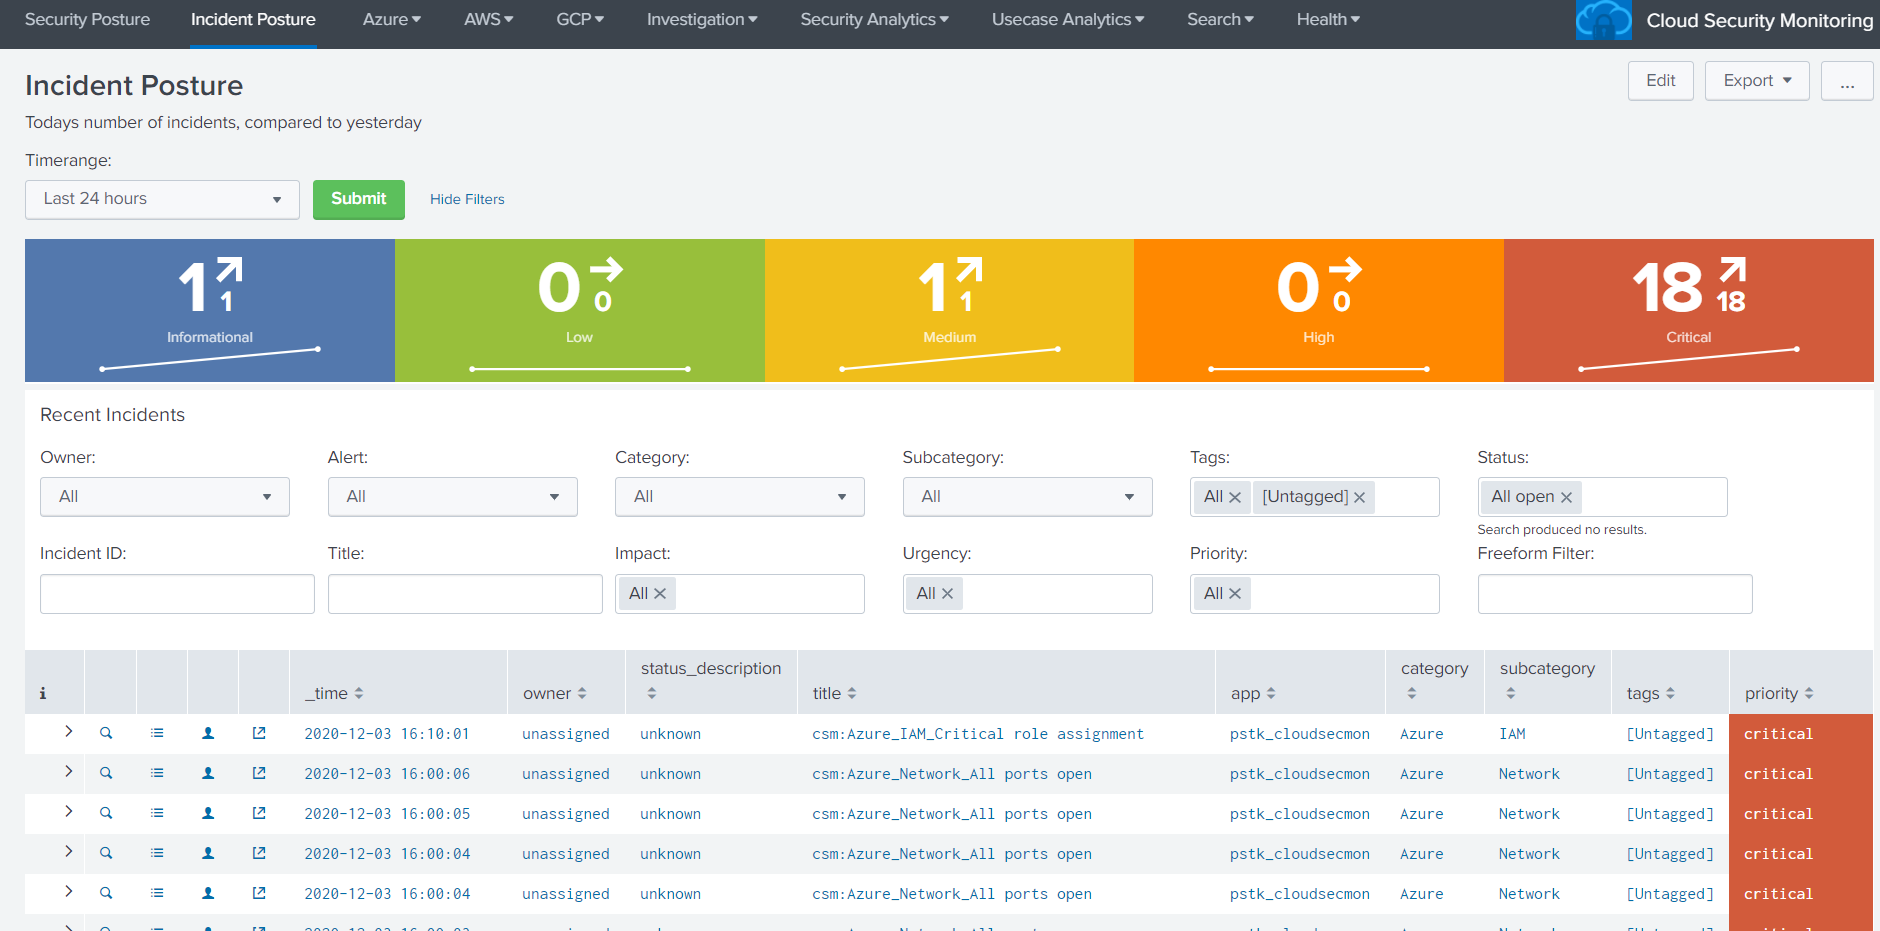
Task: Sort by status_description column
Action: click(x=711, y=680)
